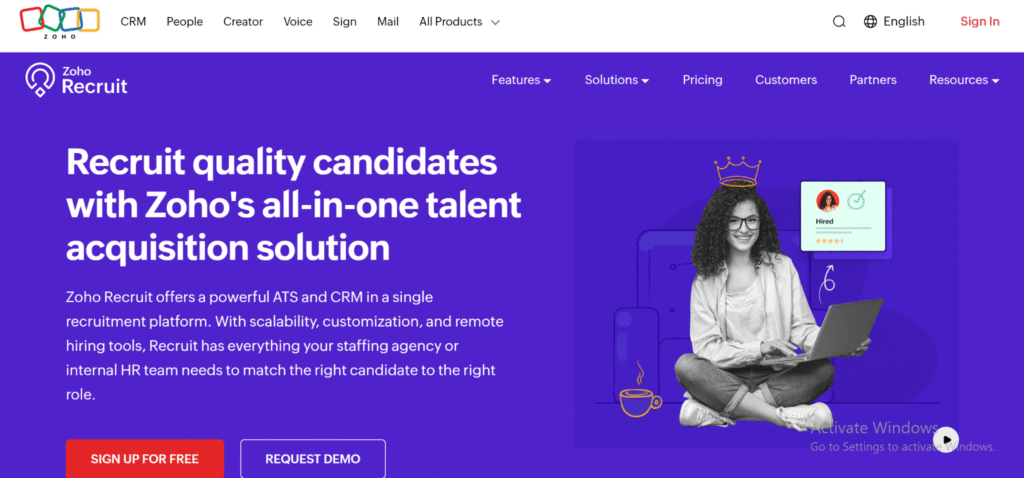This screenshot has height=478, width=1024.
Task: Go to the Customers page
Action: point(785,80)
